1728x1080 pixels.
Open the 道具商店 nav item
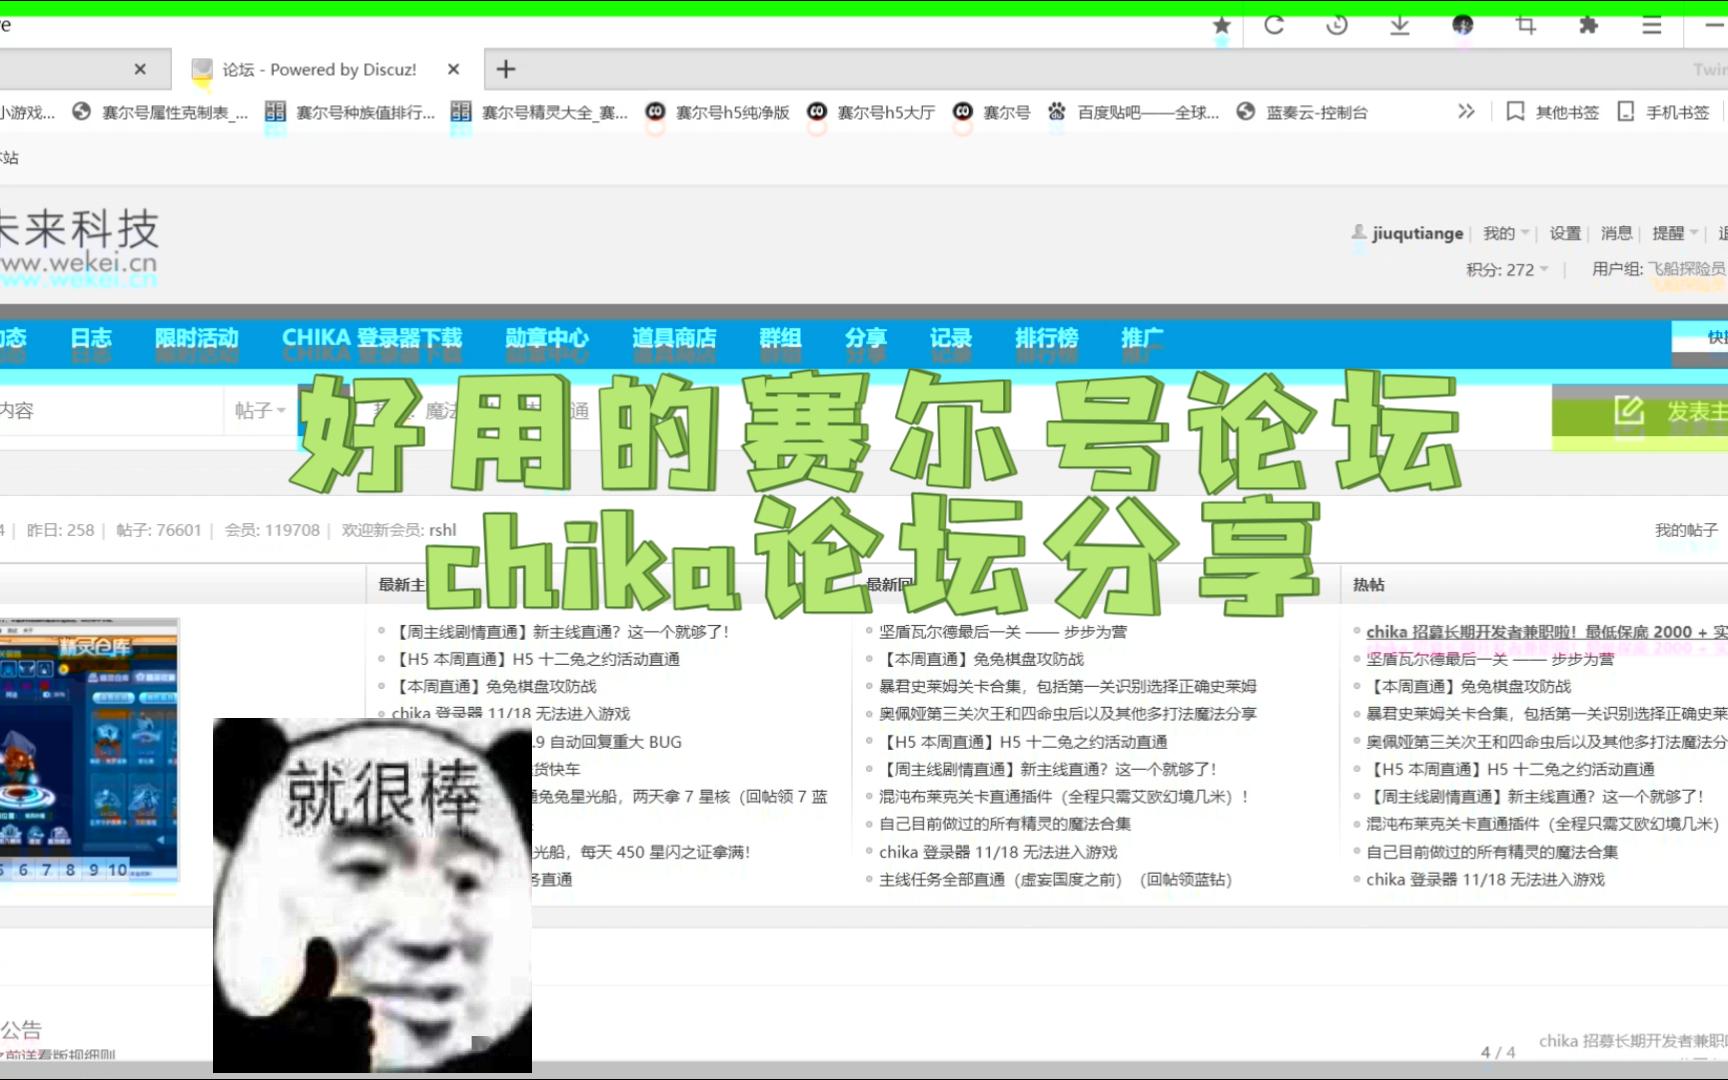(x=674, y=338)
